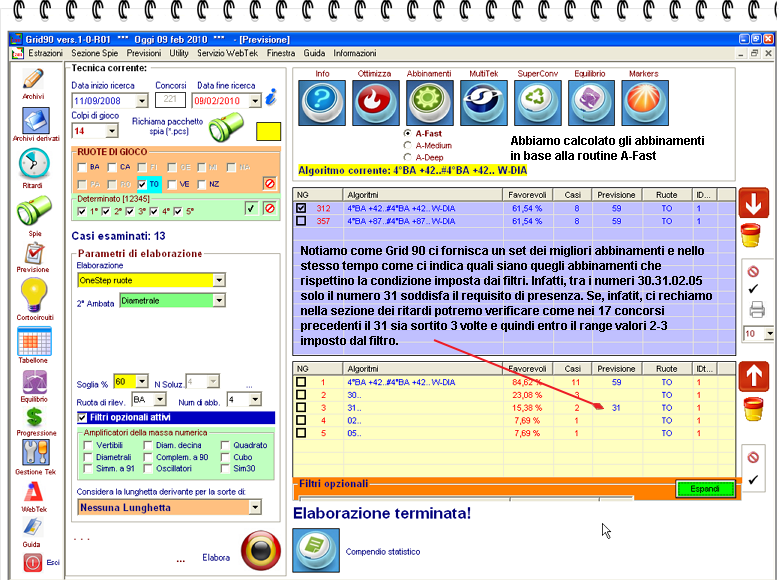Viewport: 779px width, 580px height.
Task: Click the Abbinamenti gear button
Action: [430, 103]
